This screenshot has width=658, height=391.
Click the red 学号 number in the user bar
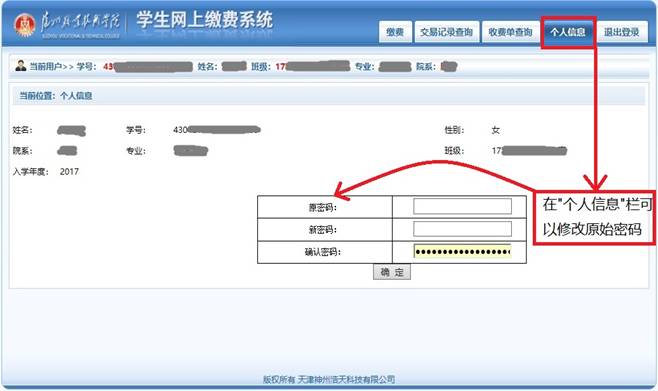148,67
